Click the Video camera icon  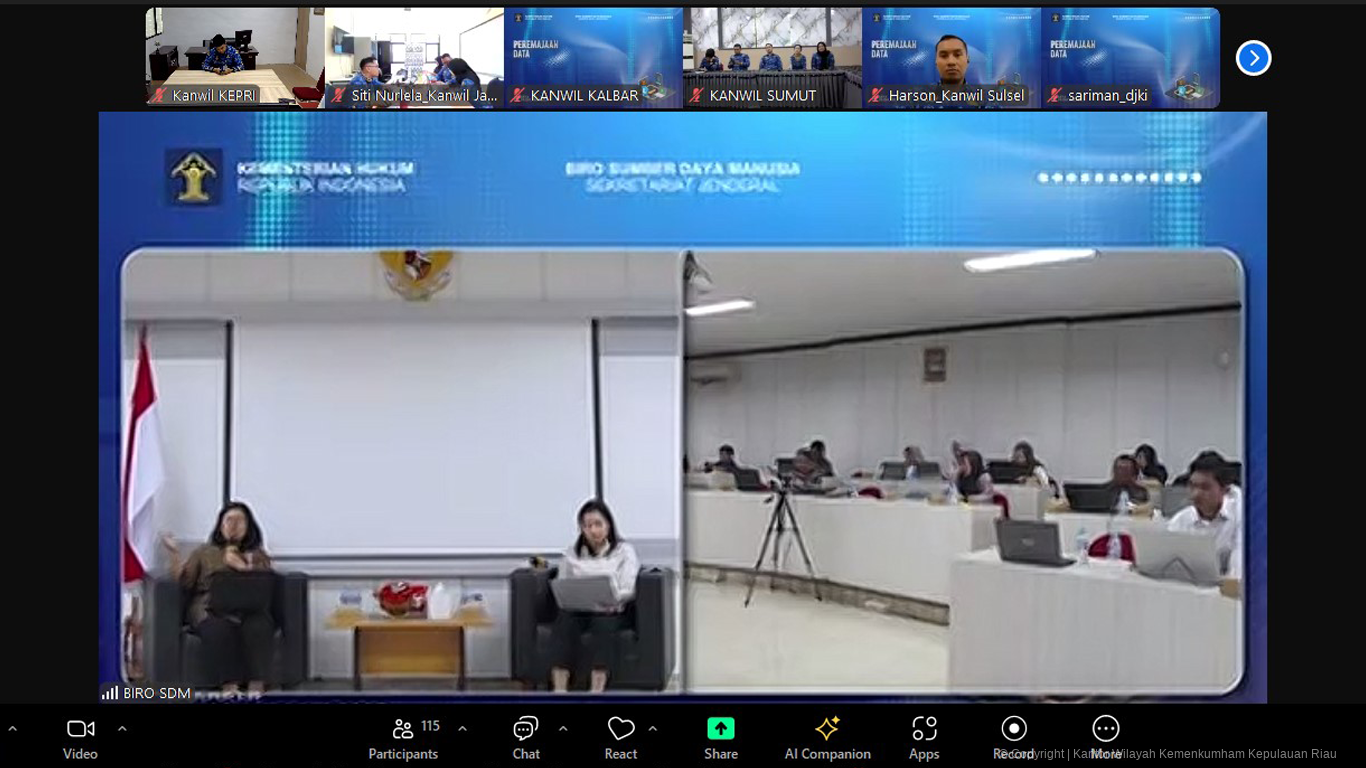click(x=80, y=729)
